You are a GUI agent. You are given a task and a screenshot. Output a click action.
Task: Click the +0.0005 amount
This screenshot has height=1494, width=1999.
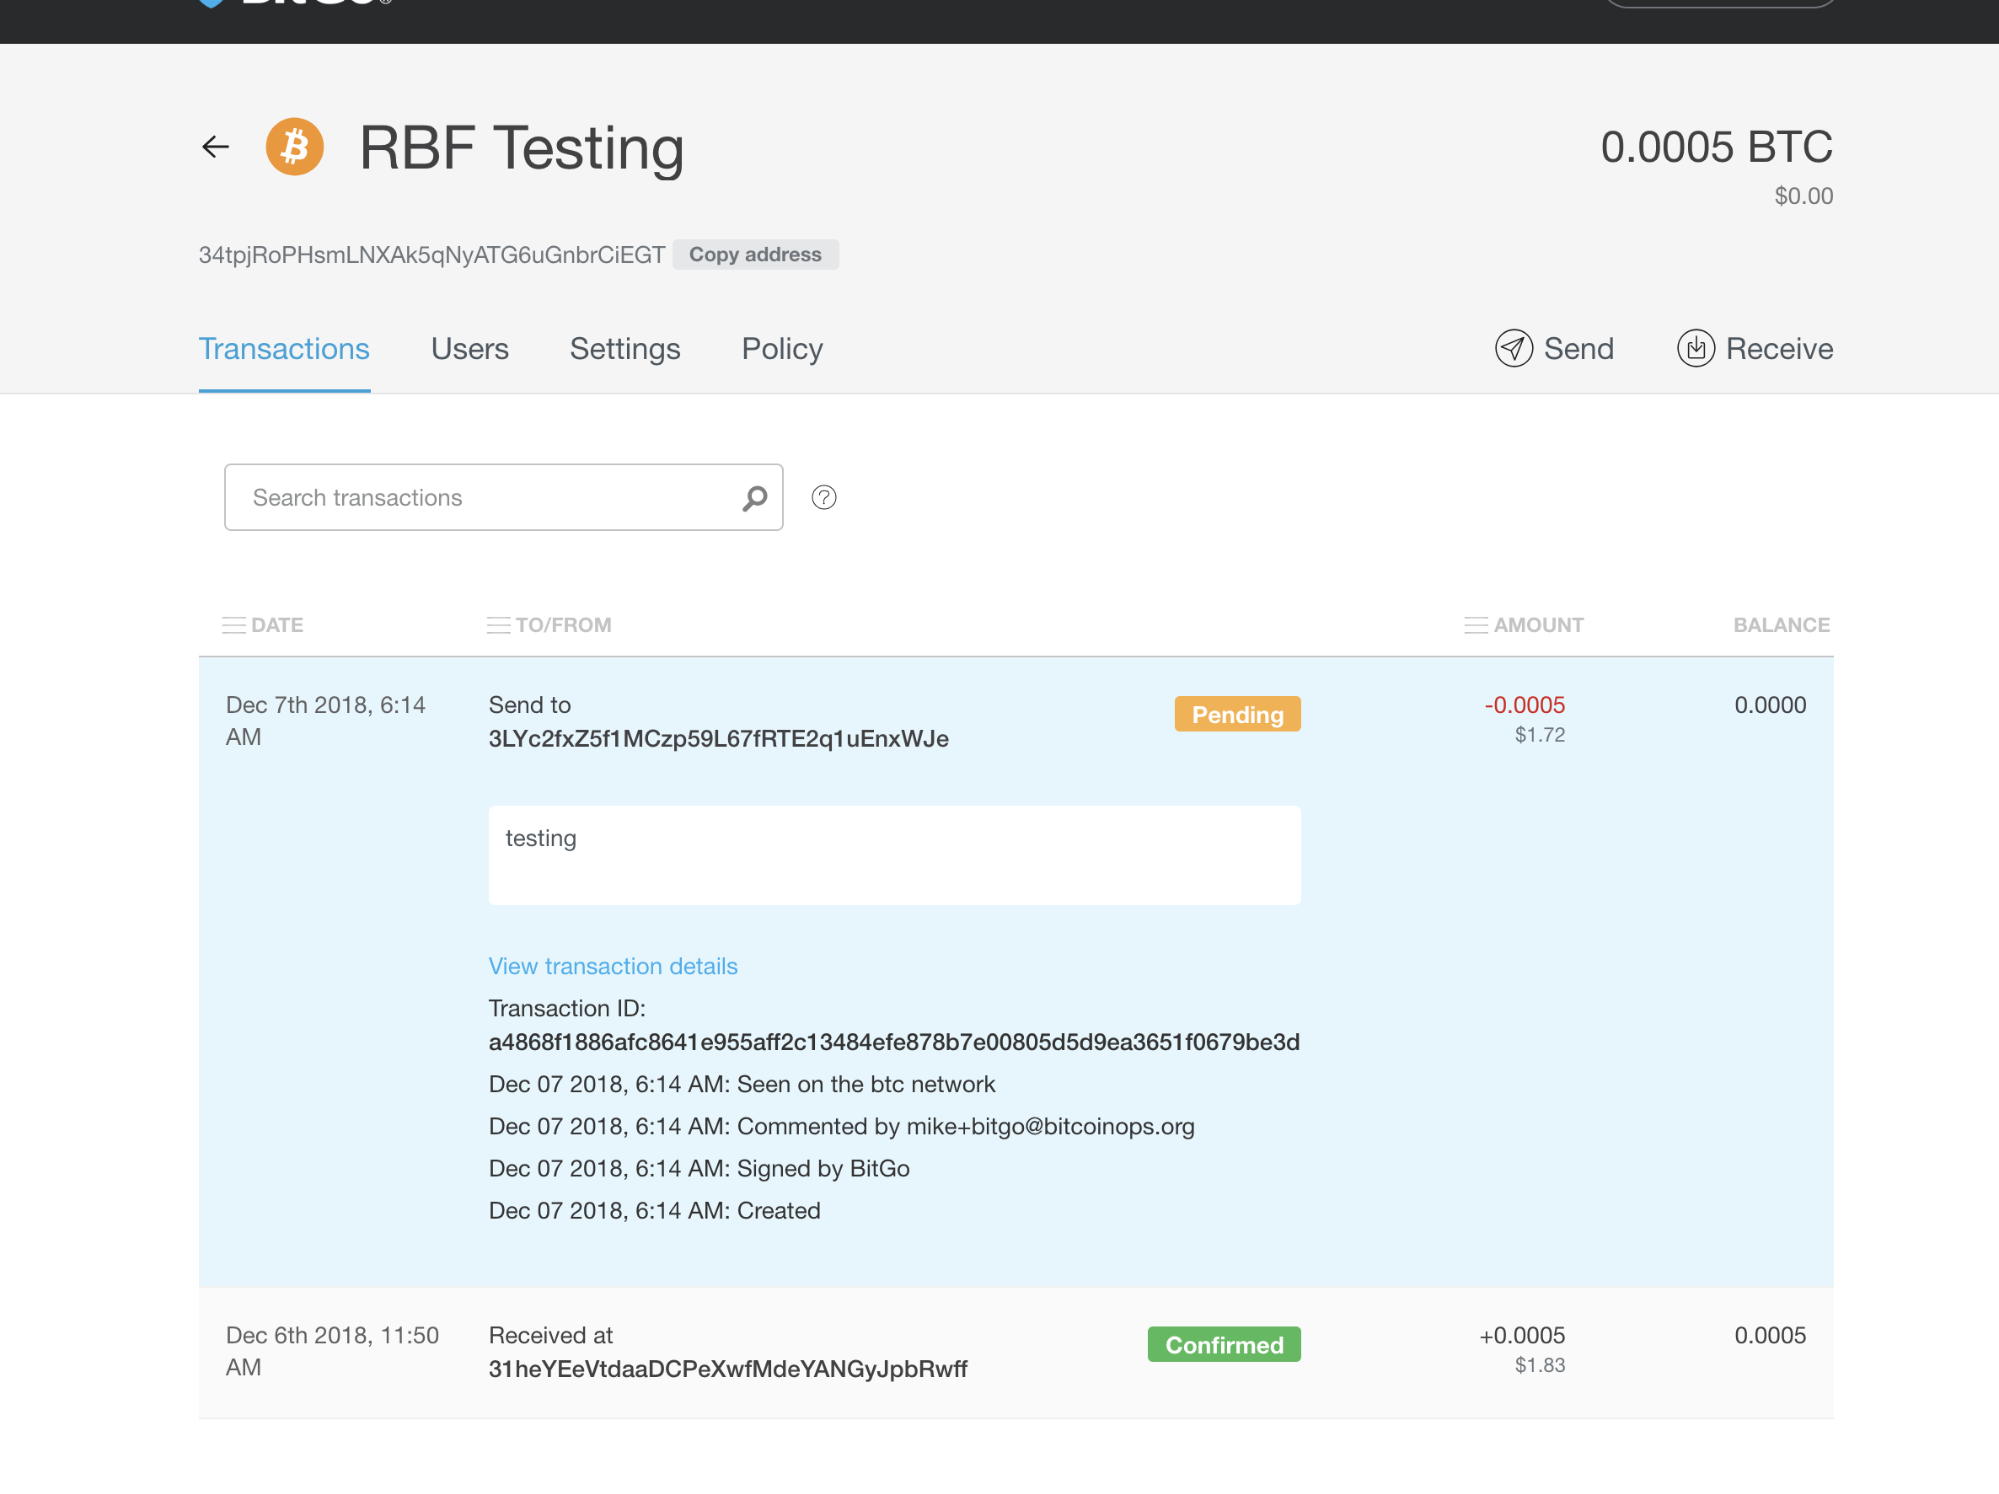click(1522, 1335)
